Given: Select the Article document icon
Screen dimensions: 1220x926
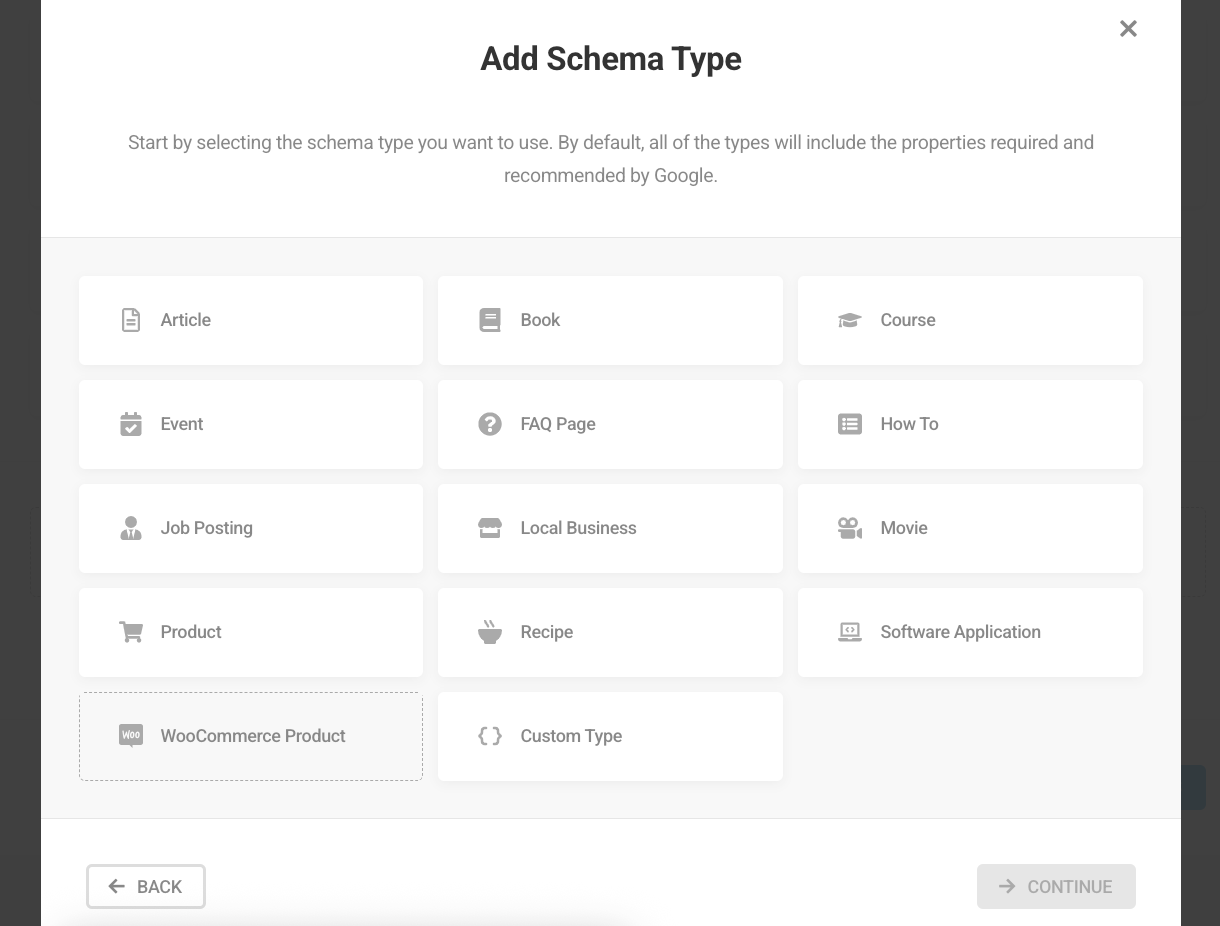Looking at the screenshot, I should pos(131,320).
